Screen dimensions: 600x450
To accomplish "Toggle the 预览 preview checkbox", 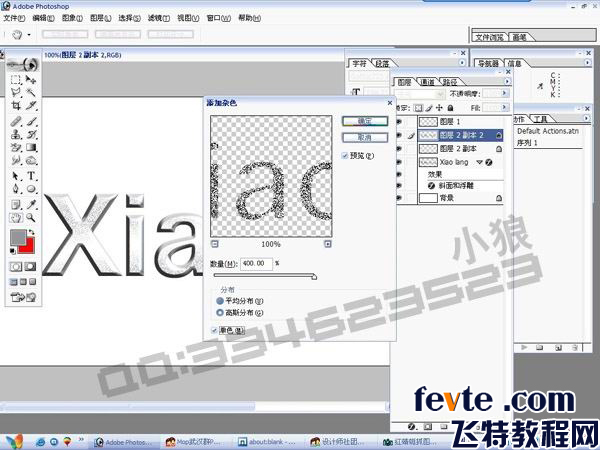I will click(x=346, y=156).
